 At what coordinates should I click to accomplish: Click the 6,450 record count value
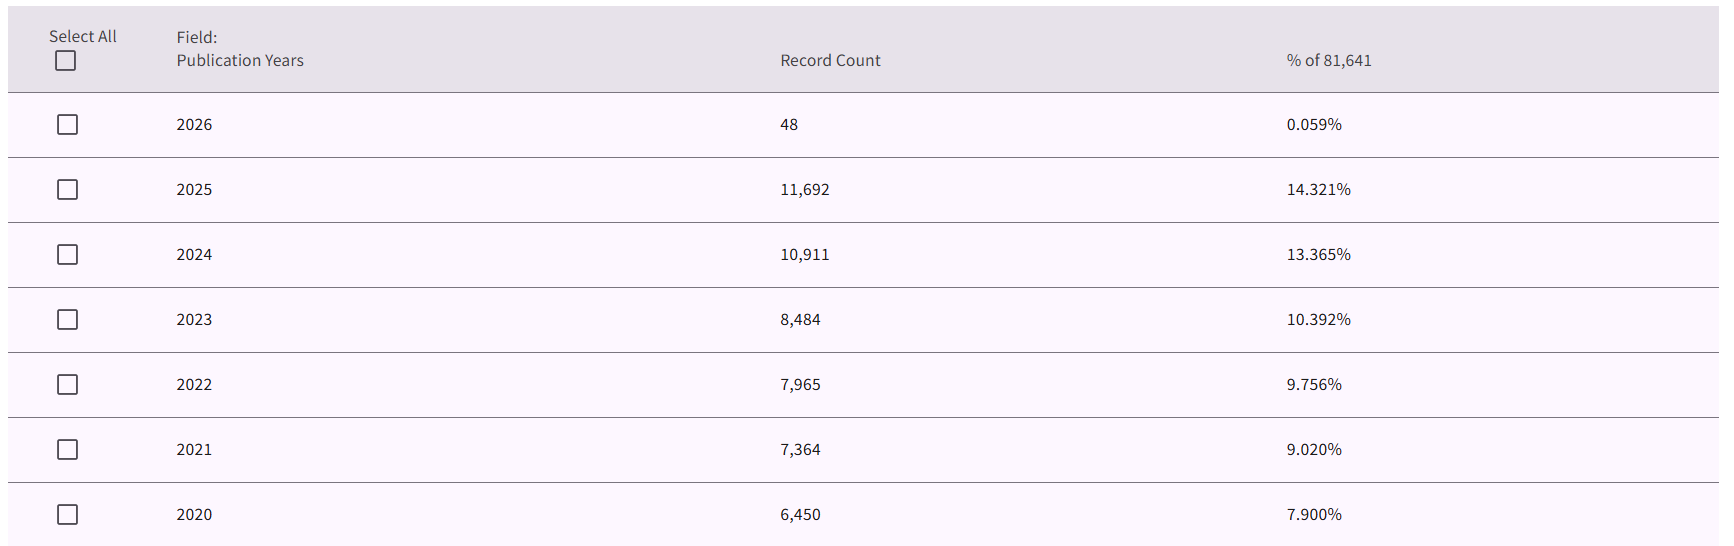(800, 515)
